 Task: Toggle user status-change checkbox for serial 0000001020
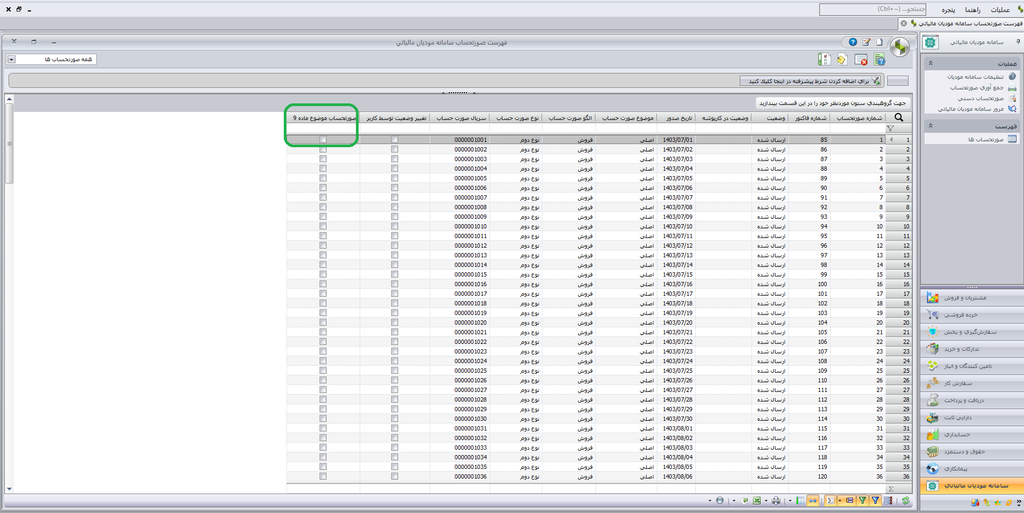(x=394, y=322)
